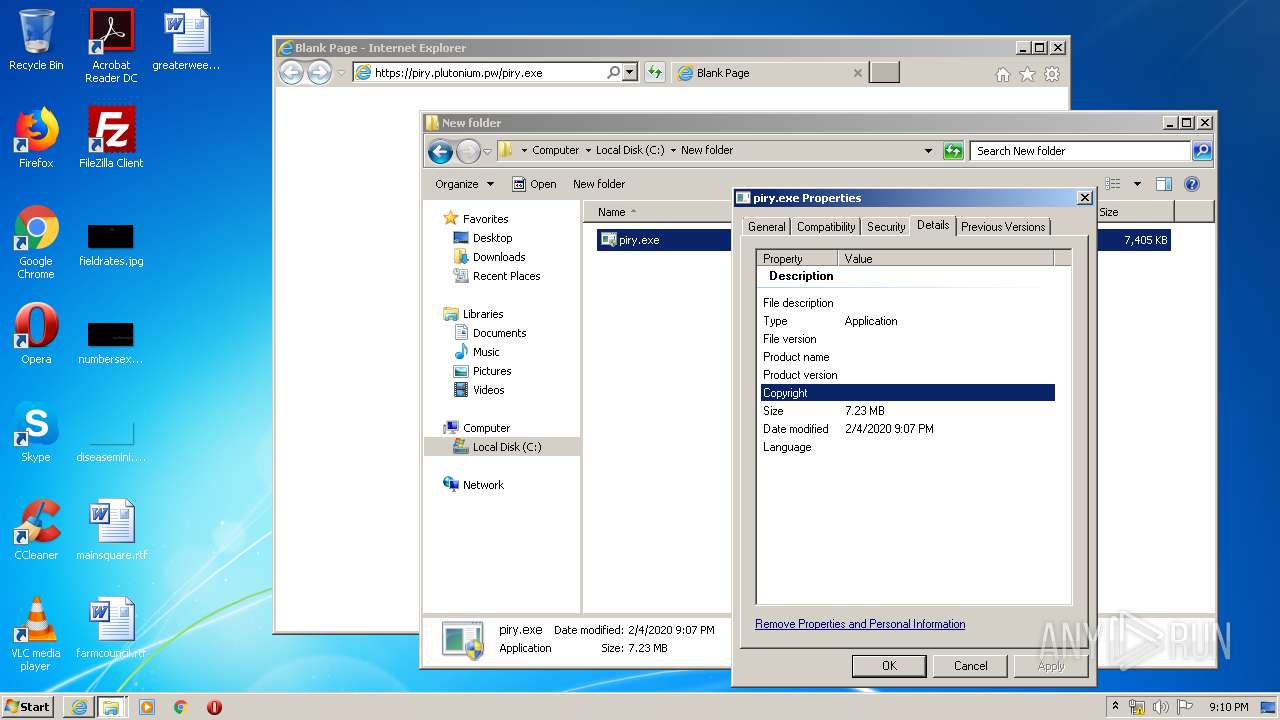
Task: Open the Explorer view options dropdown arrow
Action: pyautogui.click(x=1137, y=184)
